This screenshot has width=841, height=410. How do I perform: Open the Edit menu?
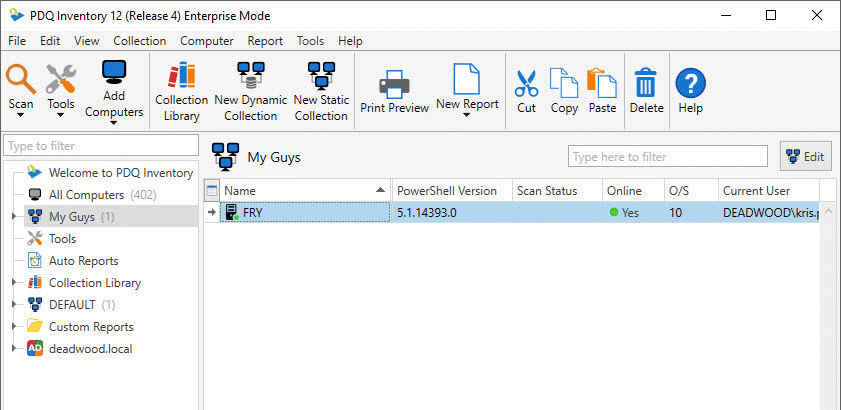pos(50,41)
